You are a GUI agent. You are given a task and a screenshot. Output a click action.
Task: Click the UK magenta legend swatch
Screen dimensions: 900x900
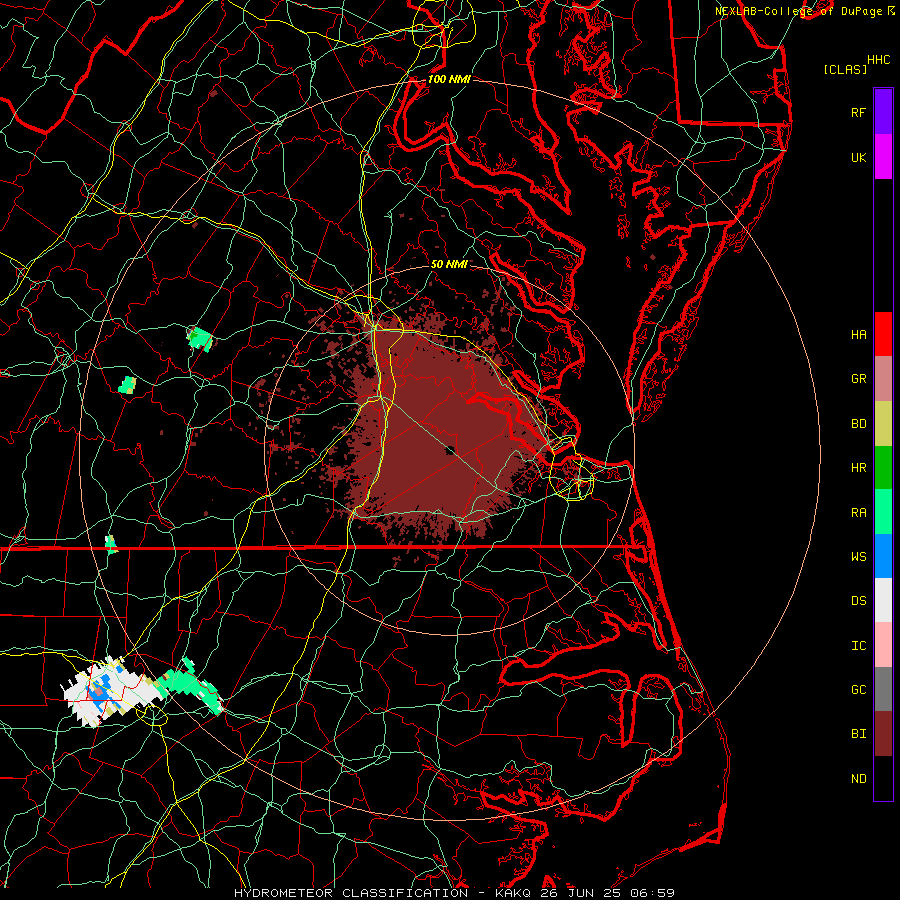coord(883,157)
